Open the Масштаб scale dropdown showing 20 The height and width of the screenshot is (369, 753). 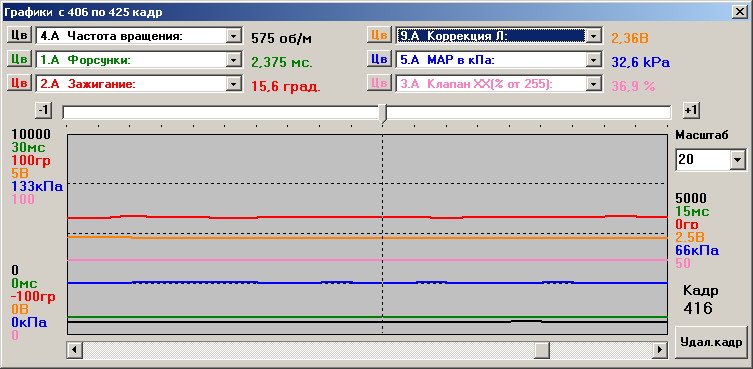click(737, 160)
